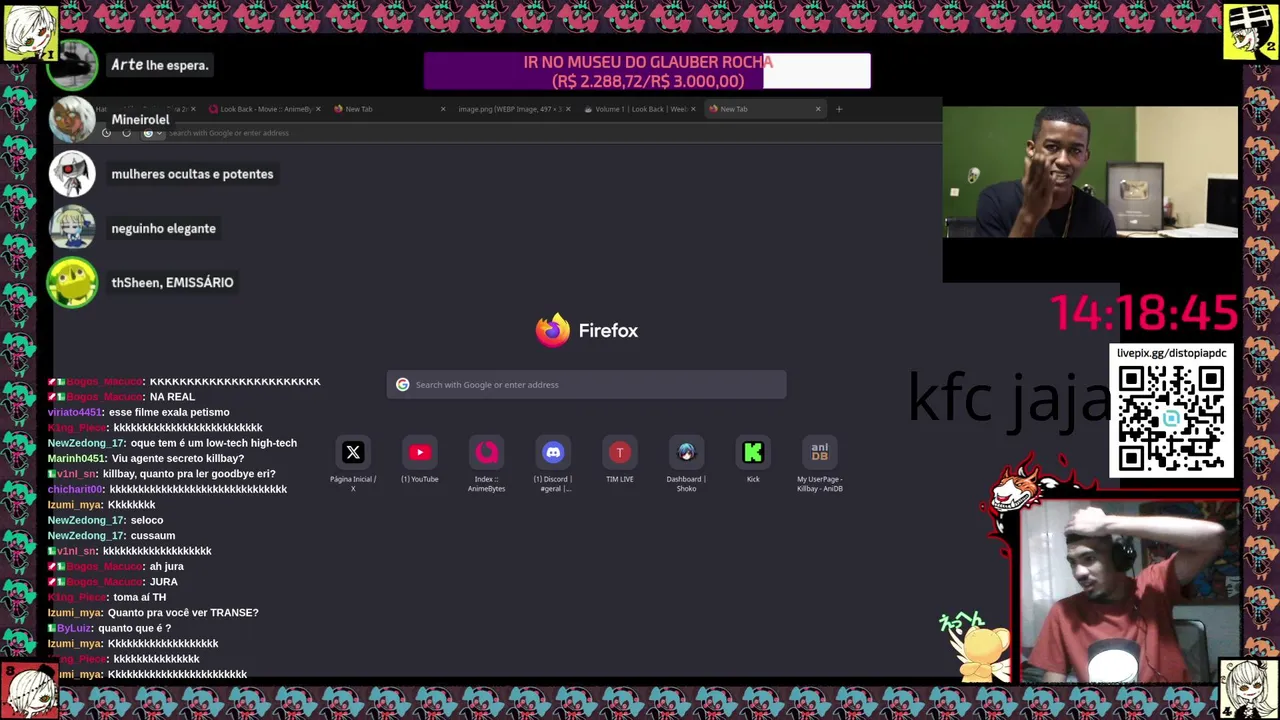Viewport: 1280px width, 720px height.
Task: Open the YouTube shortcut tile
Action: pyautogui.click(x=420, y=453)
